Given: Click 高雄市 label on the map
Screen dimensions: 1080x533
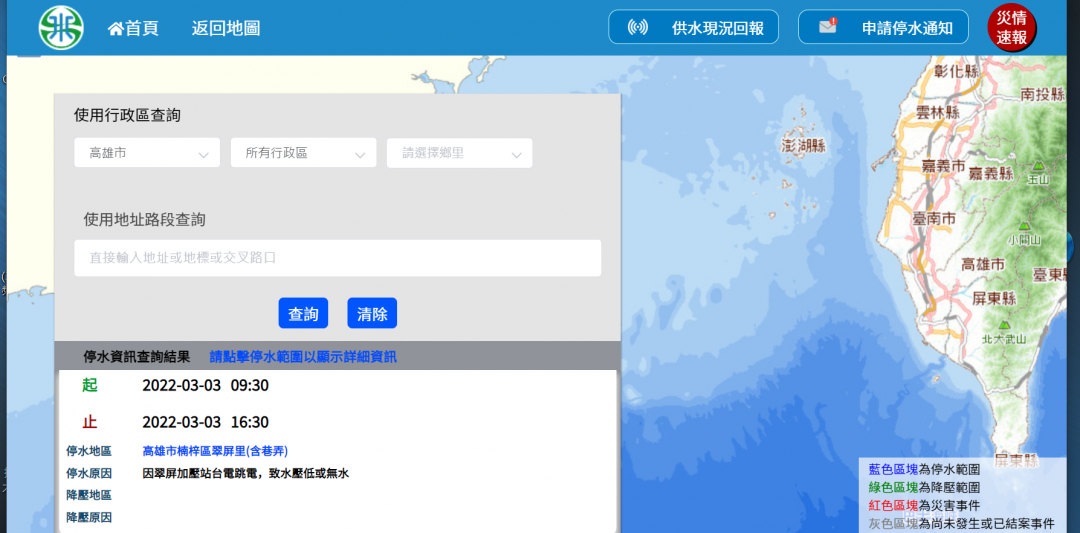Looking at the screenshot, I should click(x=983, y=264).
